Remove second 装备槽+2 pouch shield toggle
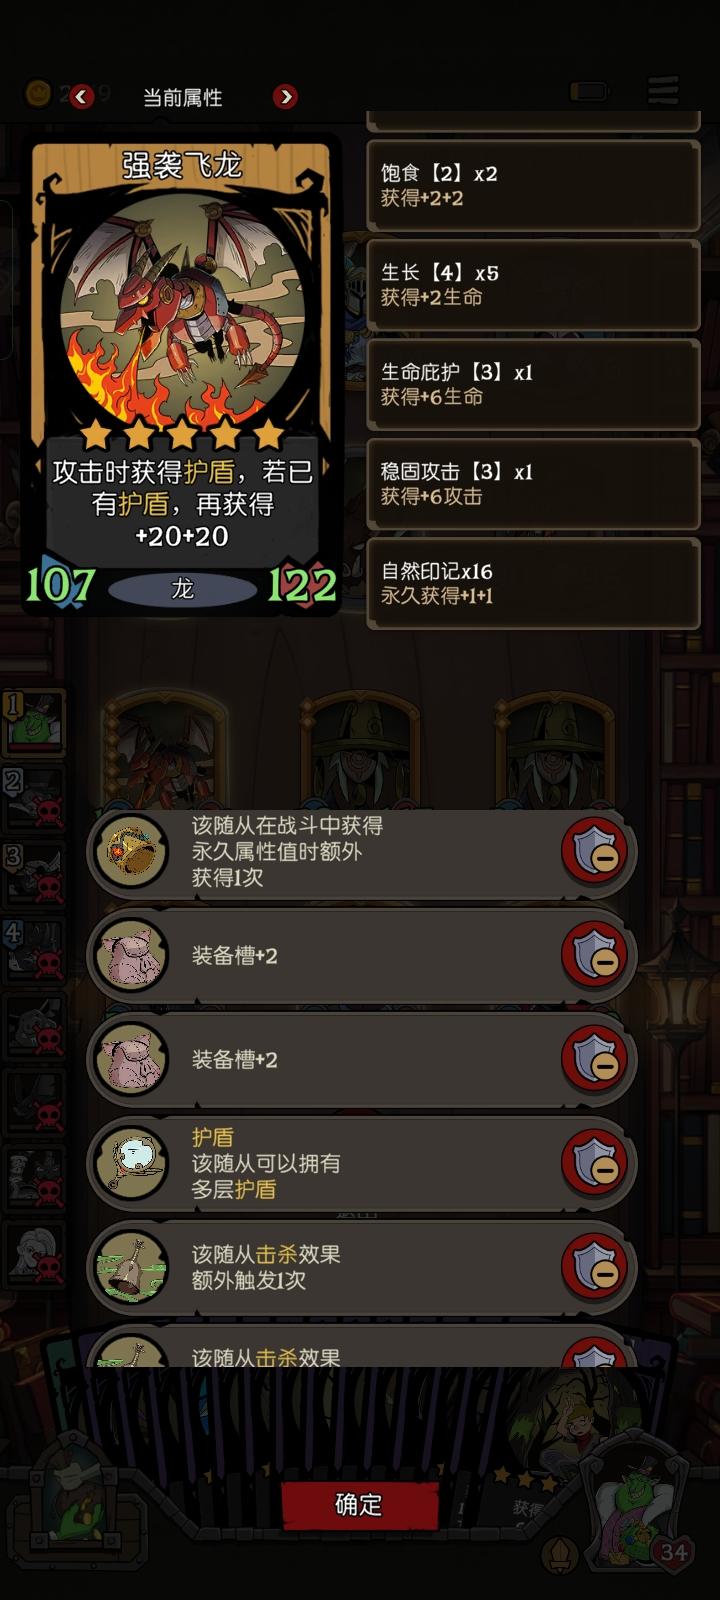The width and height of the screenshot is (720, 1600). click(594, 1060)
